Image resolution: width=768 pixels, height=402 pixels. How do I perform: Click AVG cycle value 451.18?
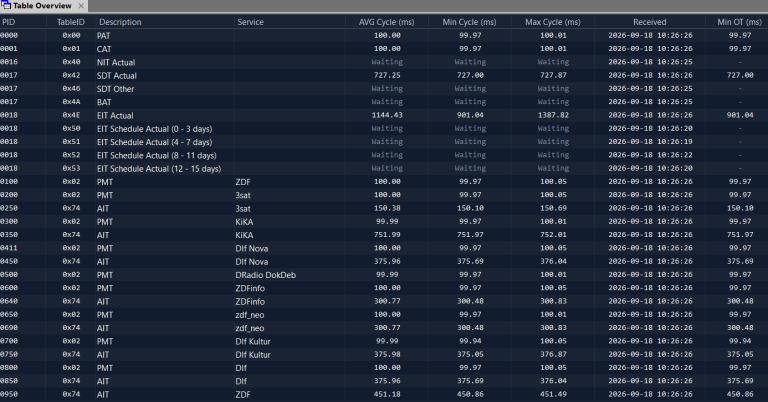coord(387,394)
